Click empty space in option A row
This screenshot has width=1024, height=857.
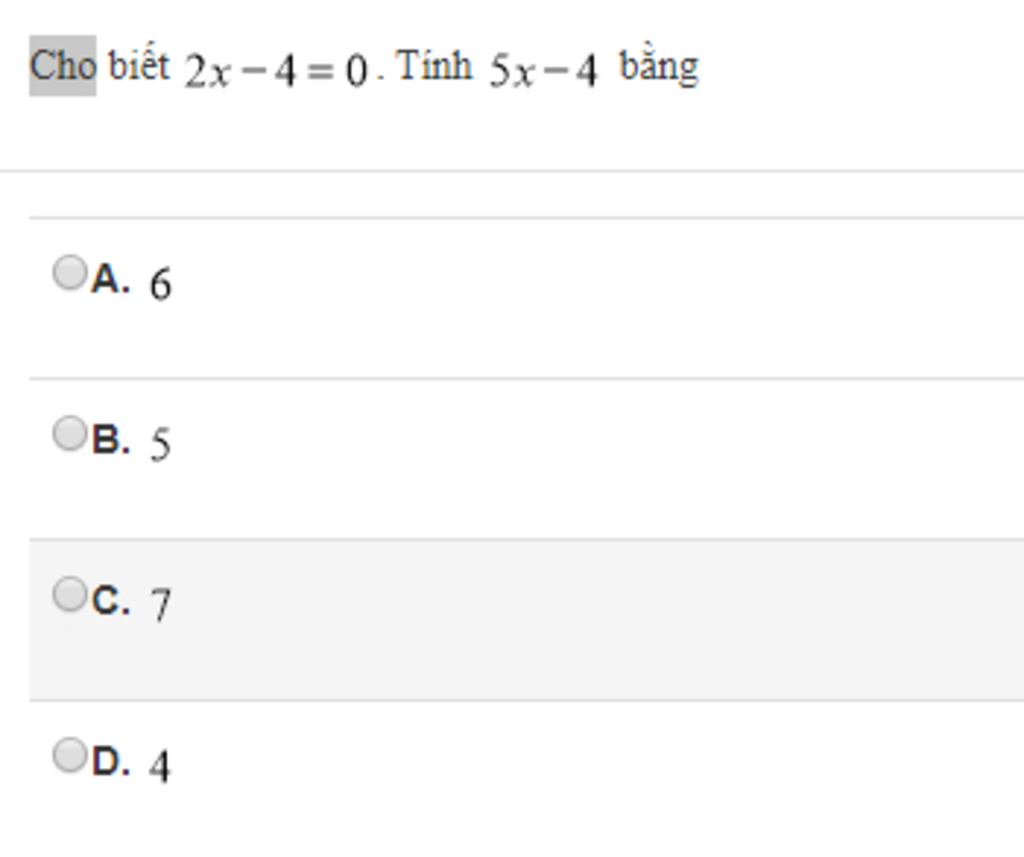(600, 298)
